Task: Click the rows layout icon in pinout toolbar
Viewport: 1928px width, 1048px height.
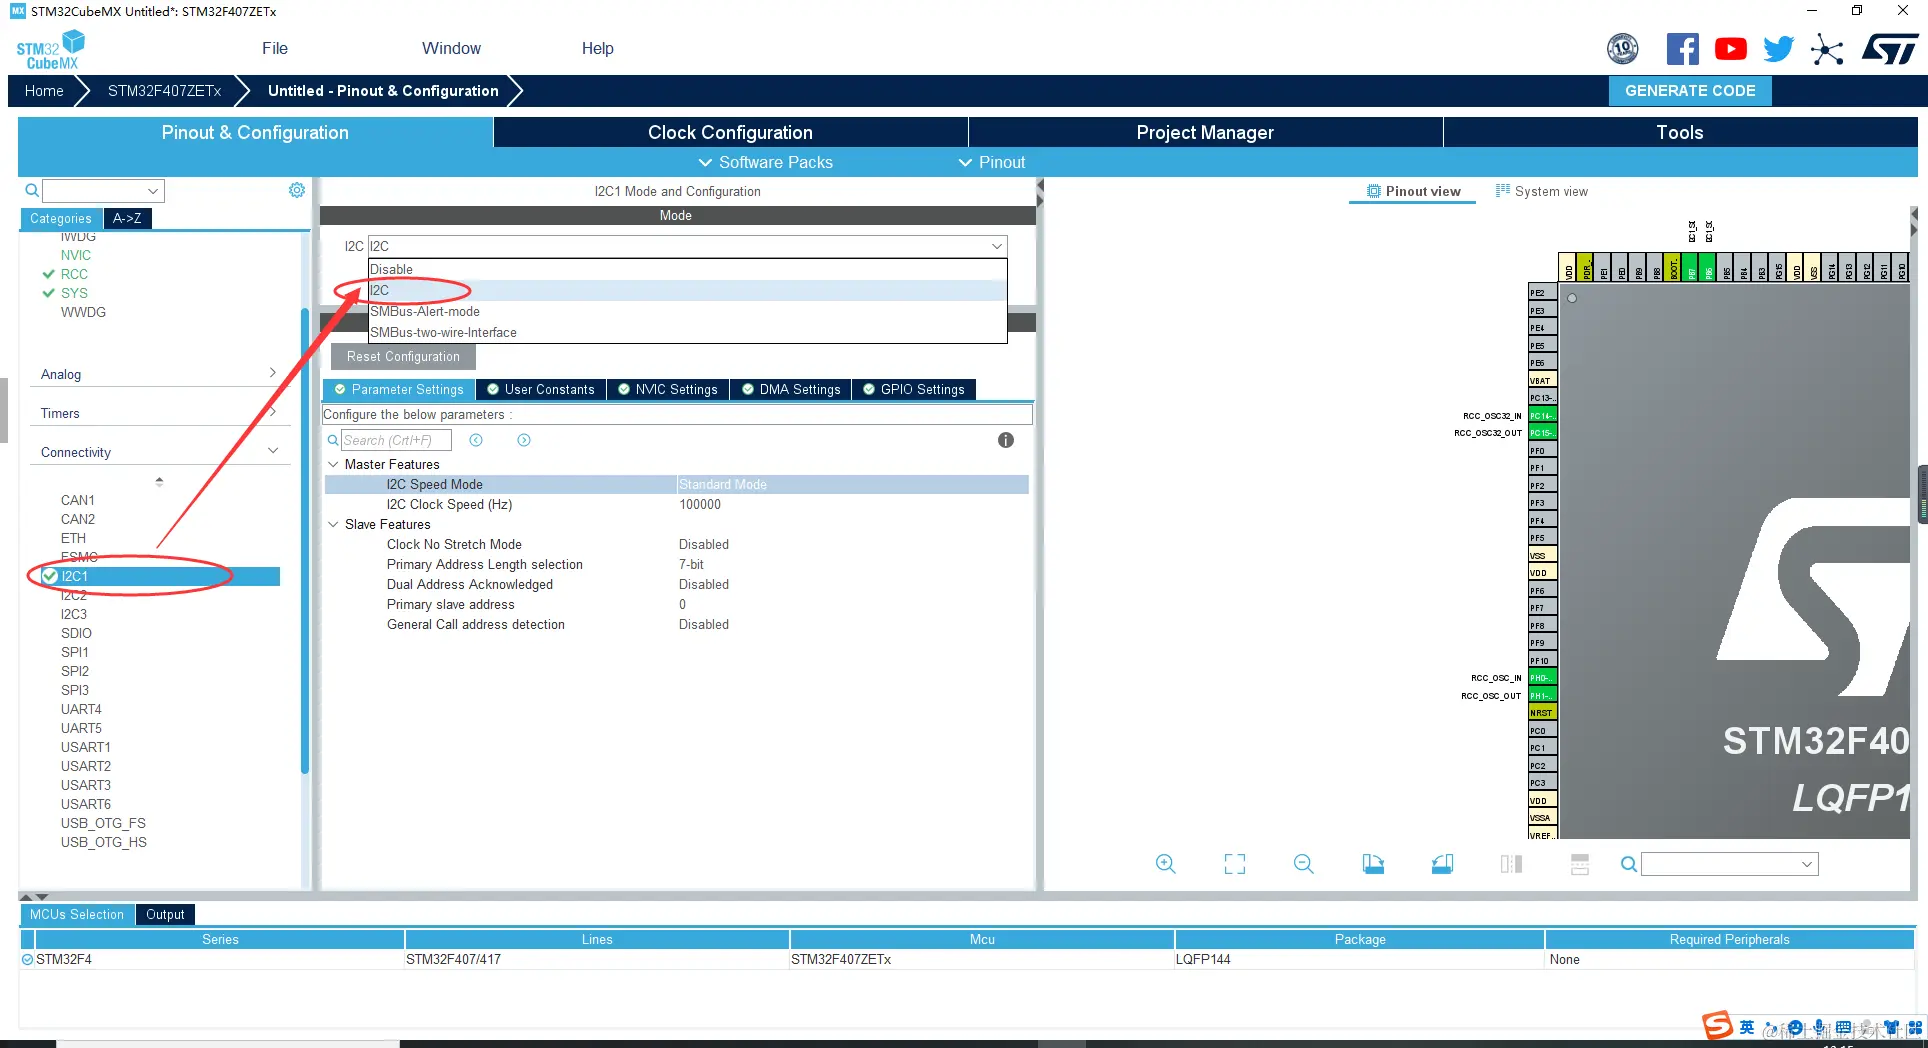Action: 1580,864
